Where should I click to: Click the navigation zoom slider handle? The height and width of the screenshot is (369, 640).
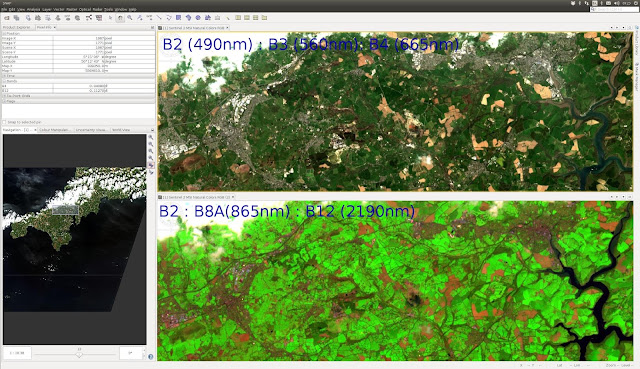pyautogui.click(x=79, y=355)
